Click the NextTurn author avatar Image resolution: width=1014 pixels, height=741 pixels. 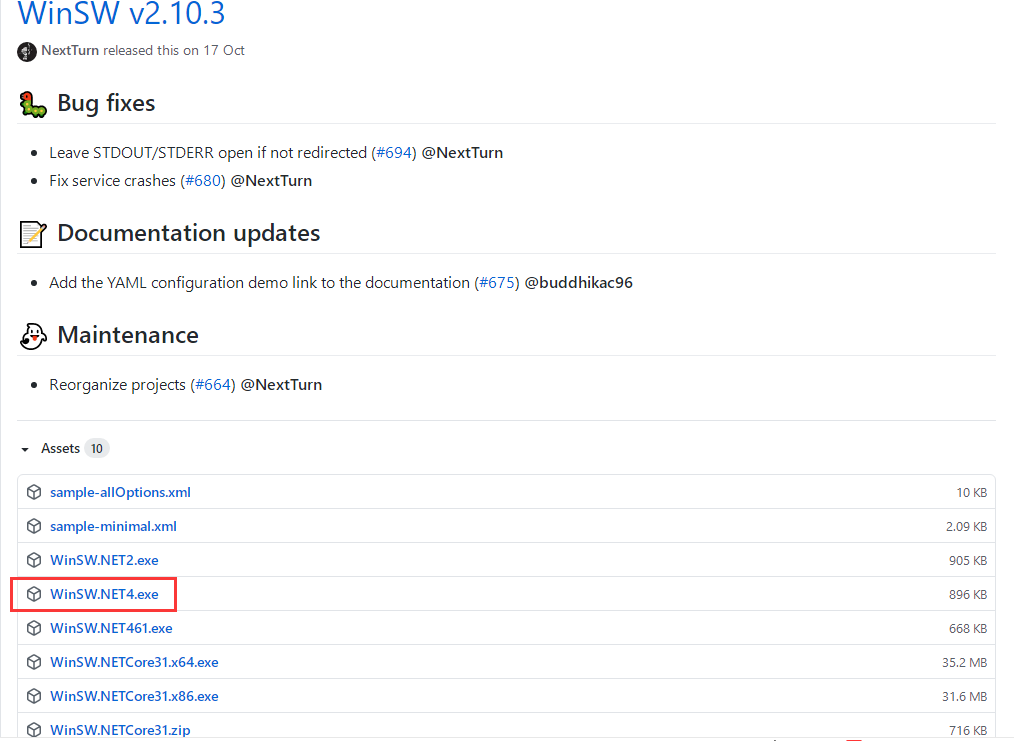[27, 51]
